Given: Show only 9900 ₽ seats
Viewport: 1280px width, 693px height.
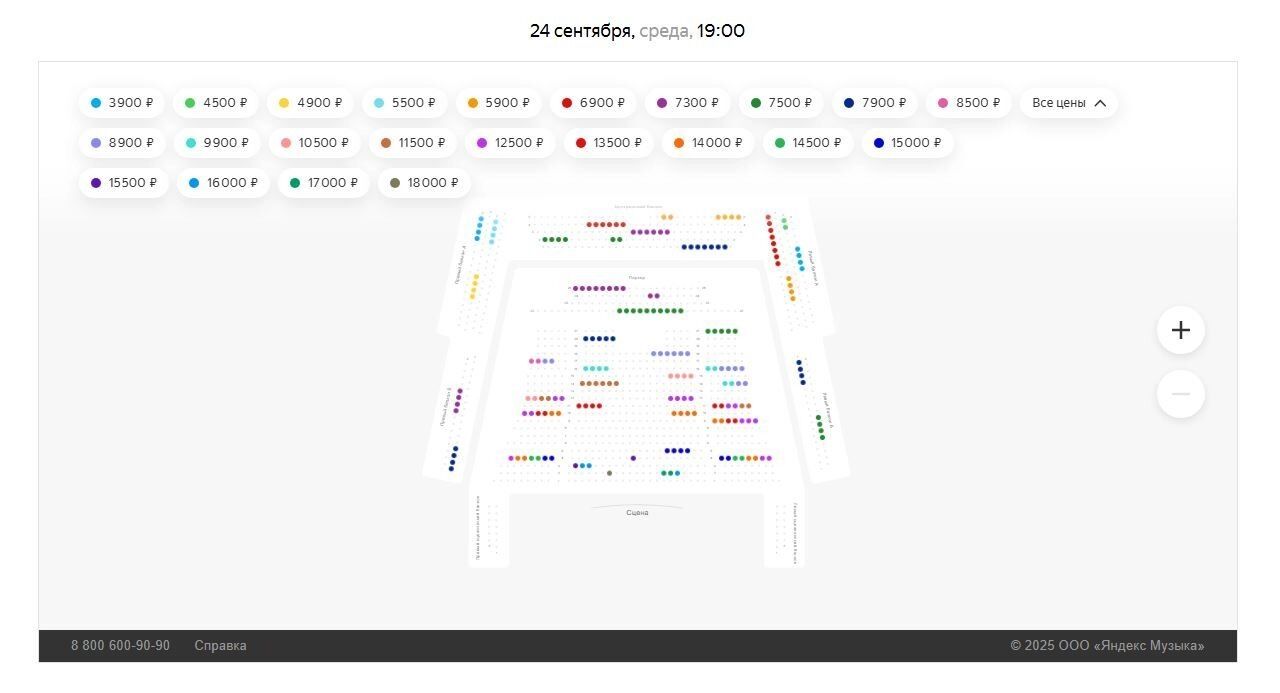Looking at the screenshot, I should (217, 143).
